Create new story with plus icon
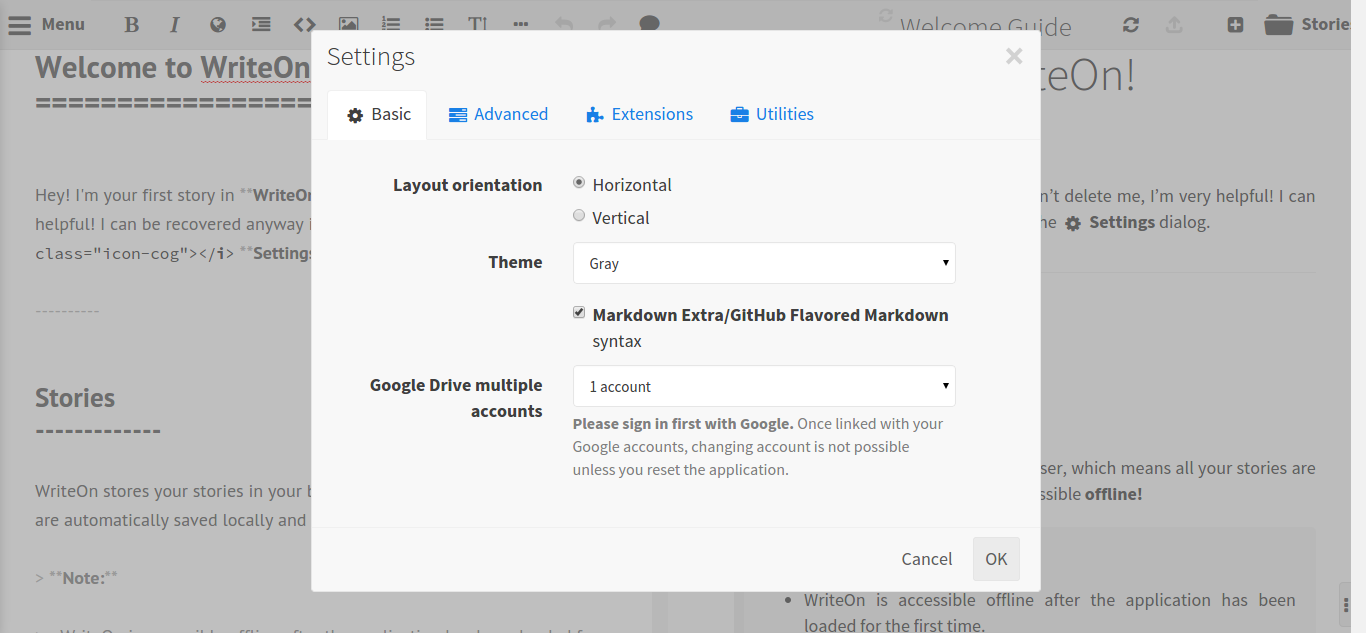 [x=1235, y=25]
